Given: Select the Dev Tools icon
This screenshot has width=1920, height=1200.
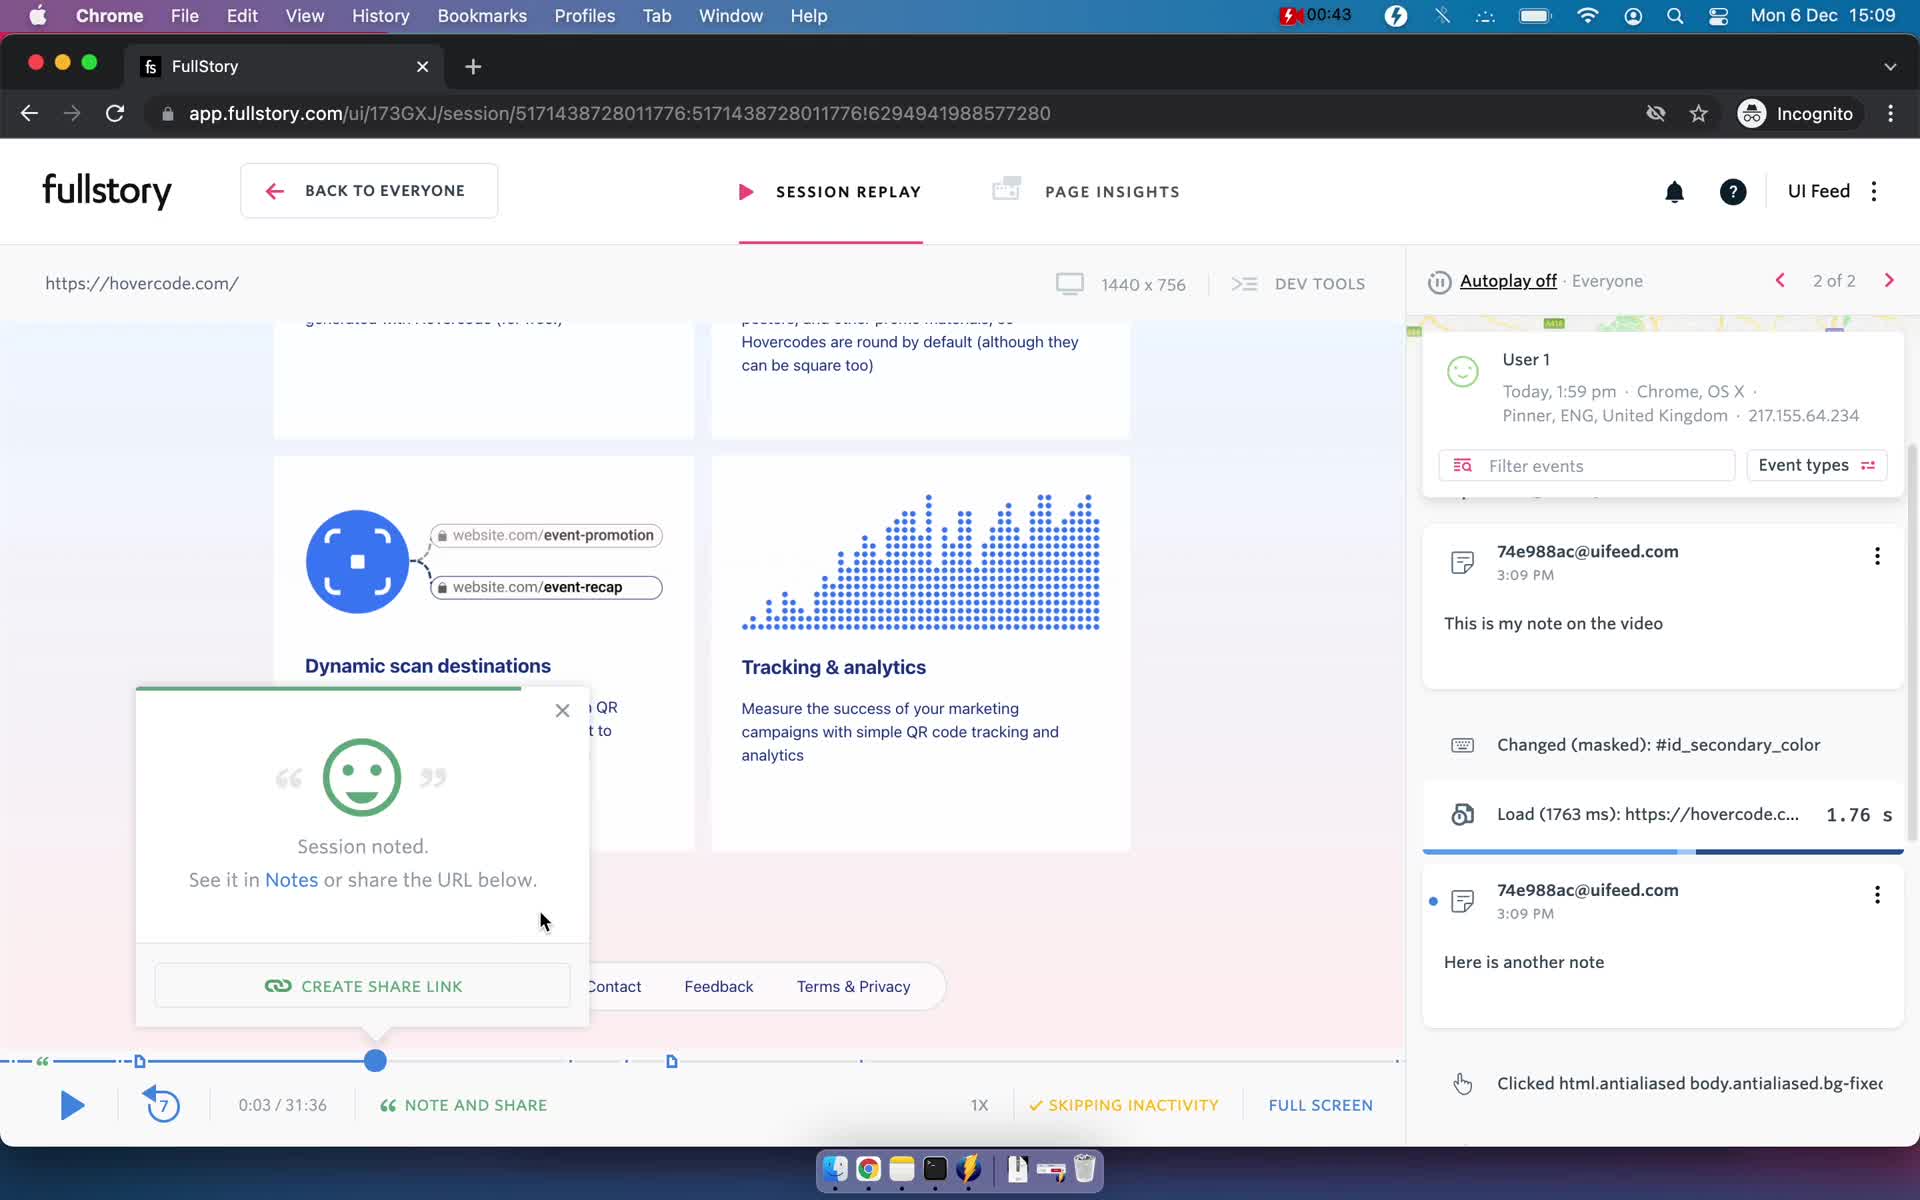Looking at the screenshot, I should click(1245, 283).
